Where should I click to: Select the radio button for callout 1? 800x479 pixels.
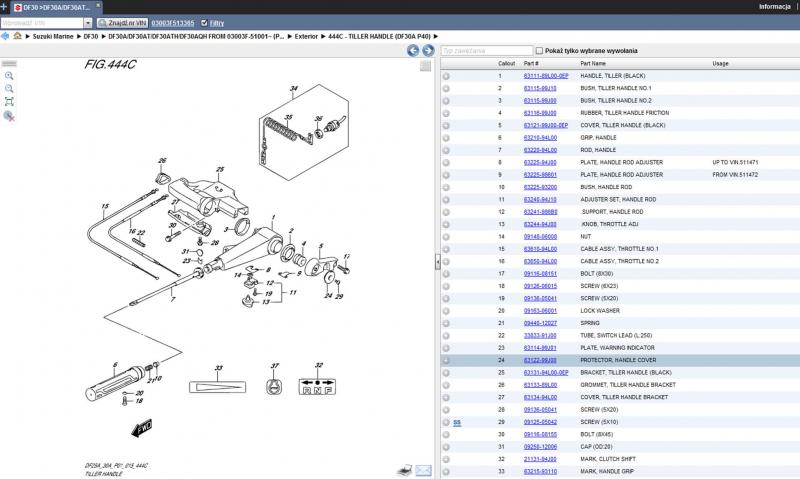pyautogui.click(x=446, y=76)
